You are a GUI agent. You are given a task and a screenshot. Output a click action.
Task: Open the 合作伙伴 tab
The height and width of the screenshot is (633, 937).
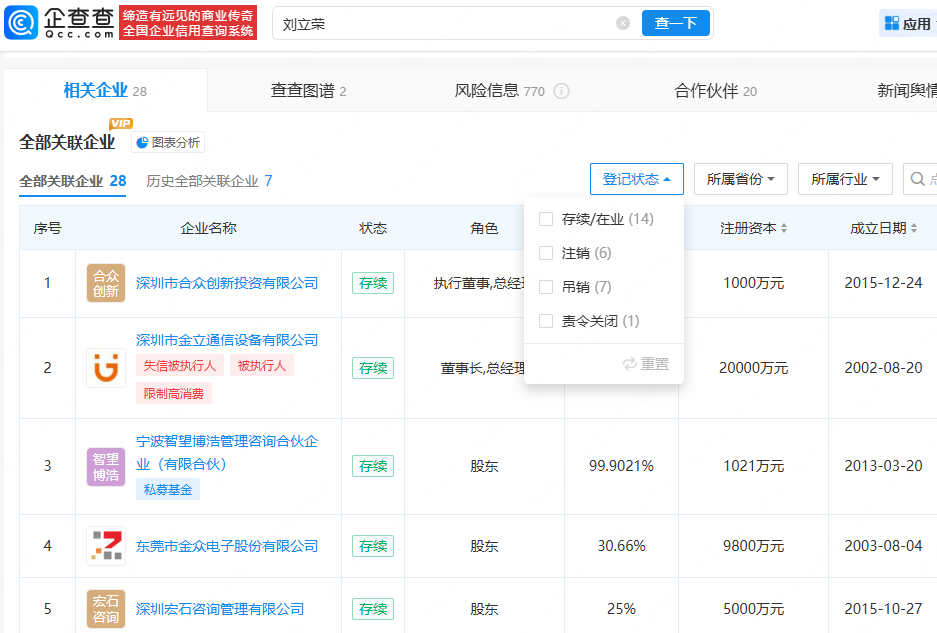tap(715, 91)
